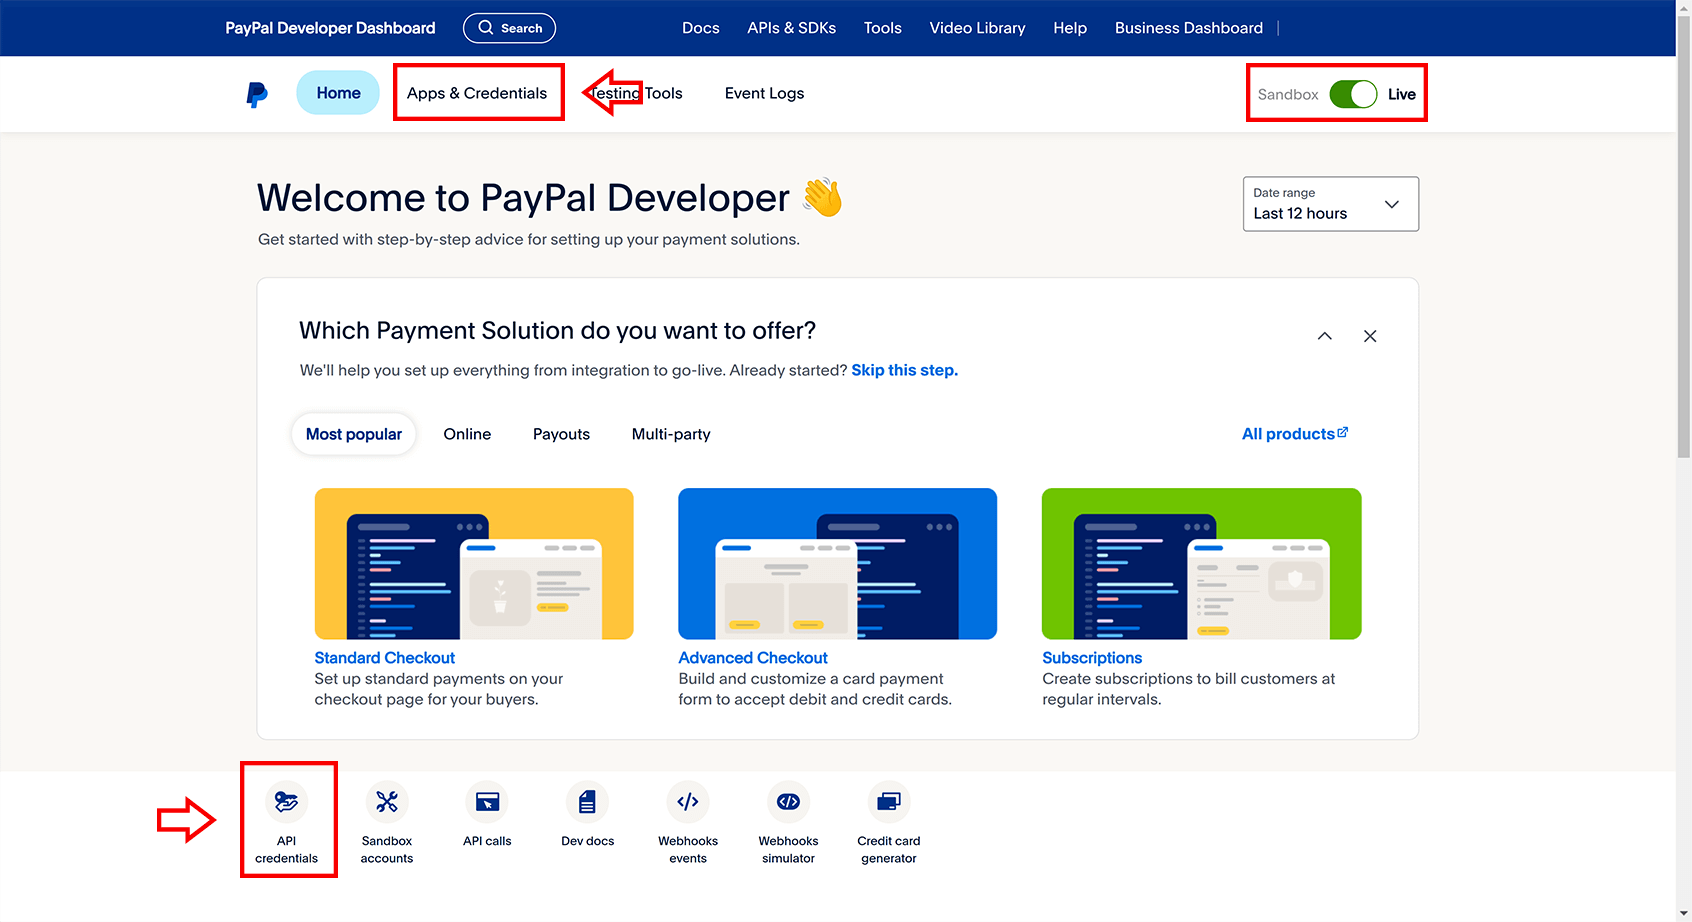Screen dimensions: 1692x922
Task: Click the Sandbox label beside the switch
Action: tap(1287, 94)
